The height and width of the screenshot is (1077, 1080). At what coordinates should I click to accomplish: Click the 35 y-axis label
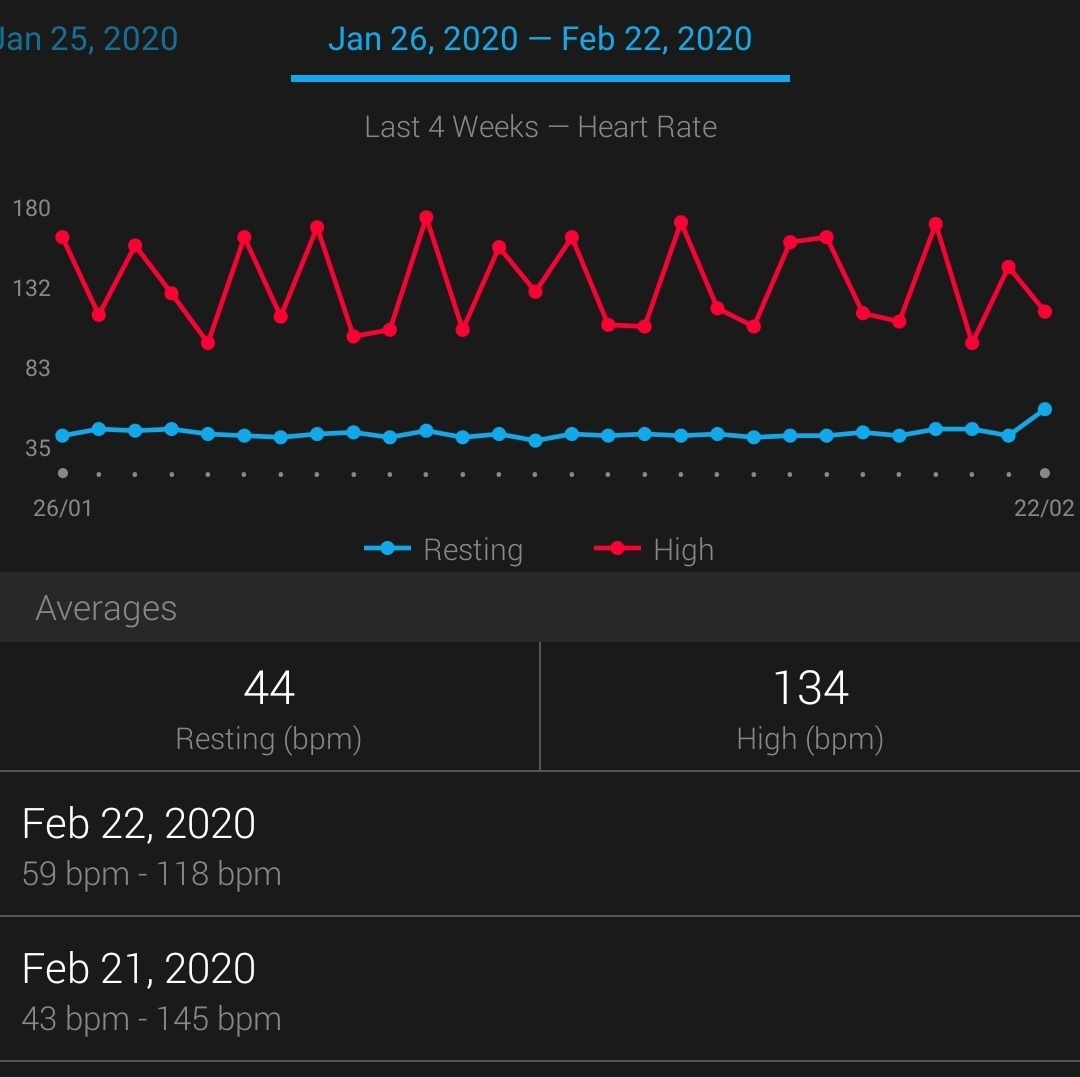pyautogui.click(x=37, y=447)
